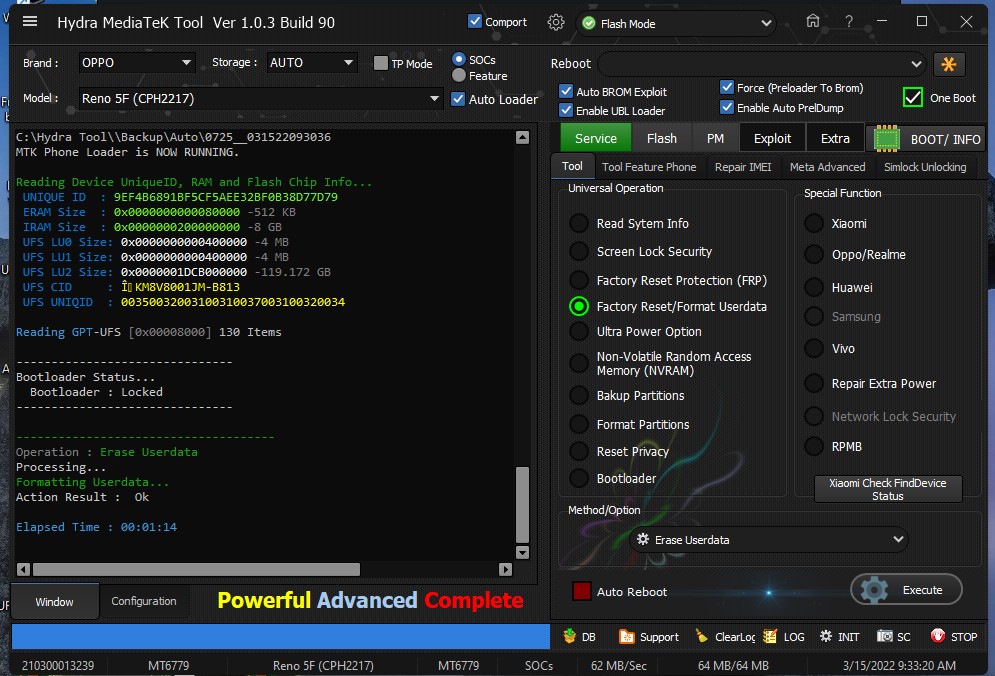This screenshot has height=676, width=995.
Task: Click the log horizontal scrollbar thumb
Action: [x=196, y=569]
